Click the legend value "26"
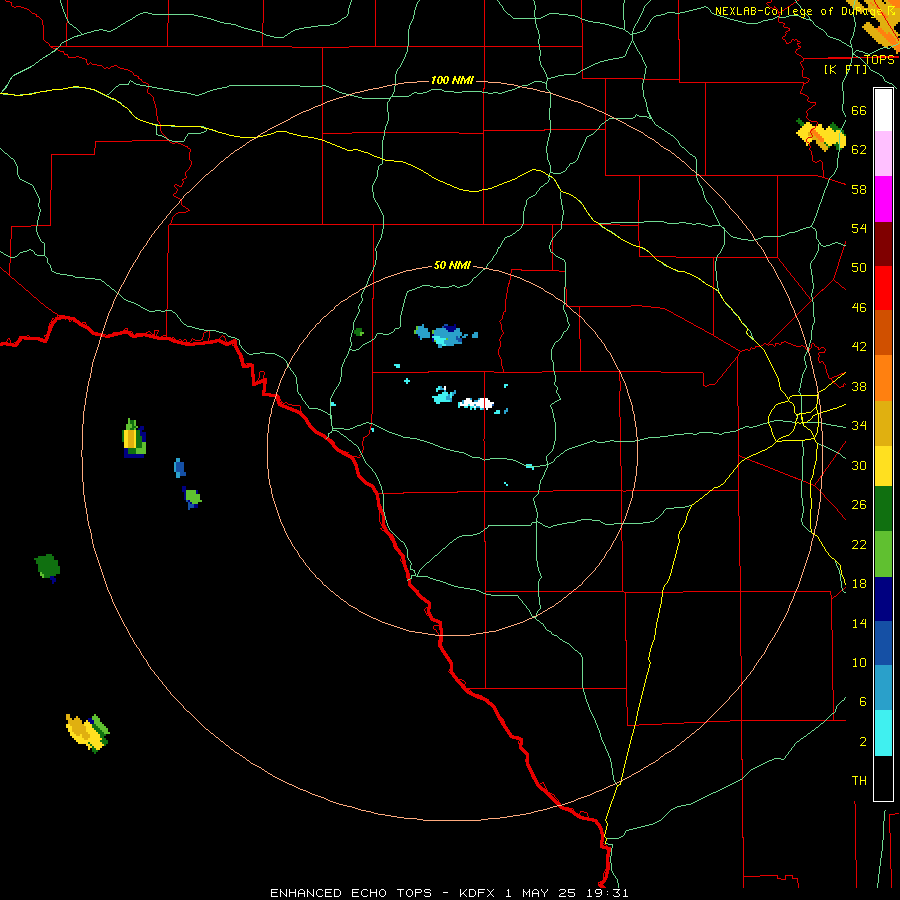Image resolution: width=900 pixels, height=900 pixels. coord(859,505)
